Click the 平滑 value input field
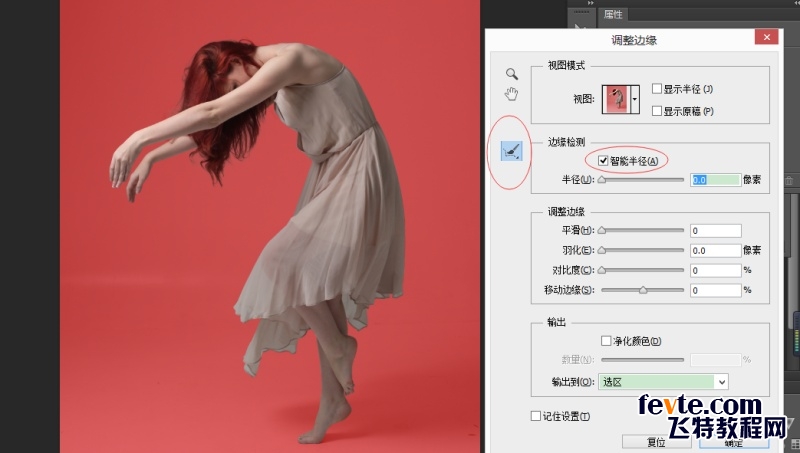Screen dimensions: 800x453 tap(715, 231)
